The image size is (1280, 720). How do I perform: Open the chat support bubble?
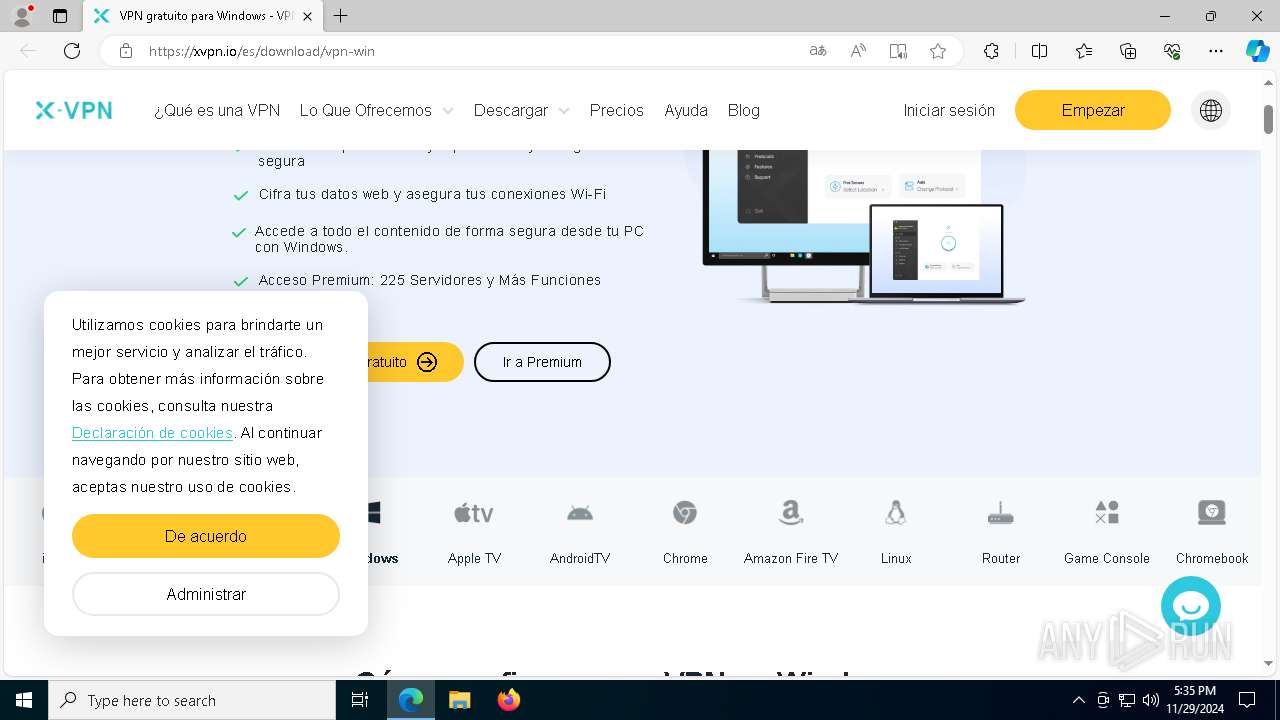[1191, 606]
